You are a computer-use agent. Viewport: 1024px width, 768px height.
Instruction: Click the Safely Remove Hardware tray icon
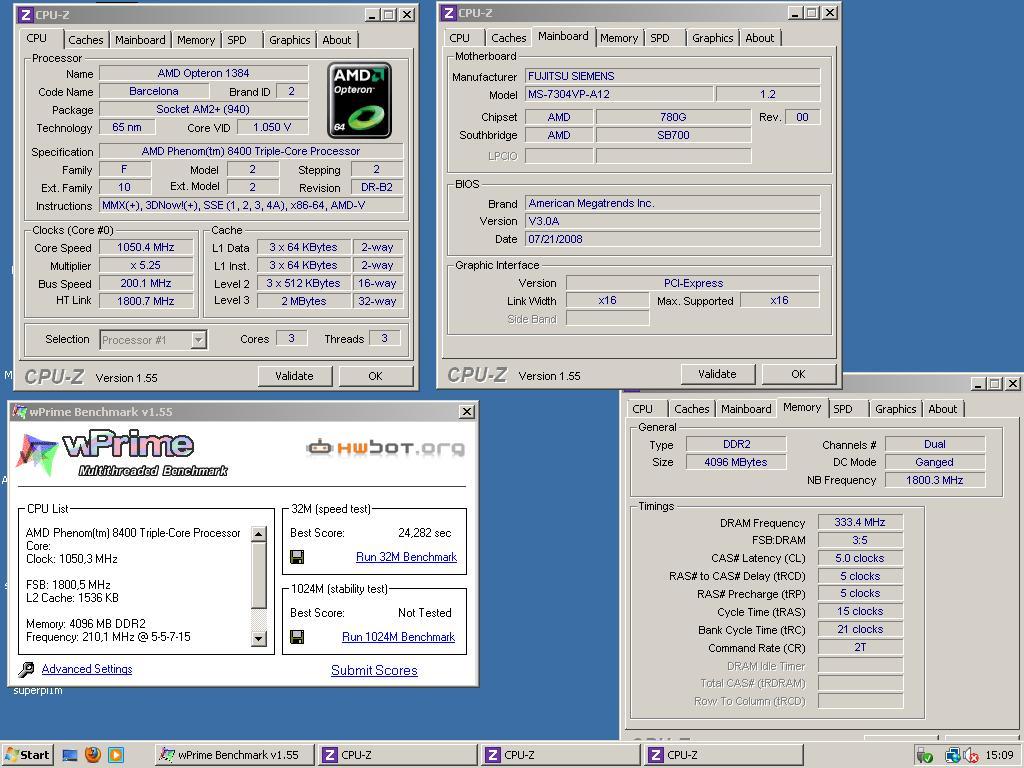924,756
